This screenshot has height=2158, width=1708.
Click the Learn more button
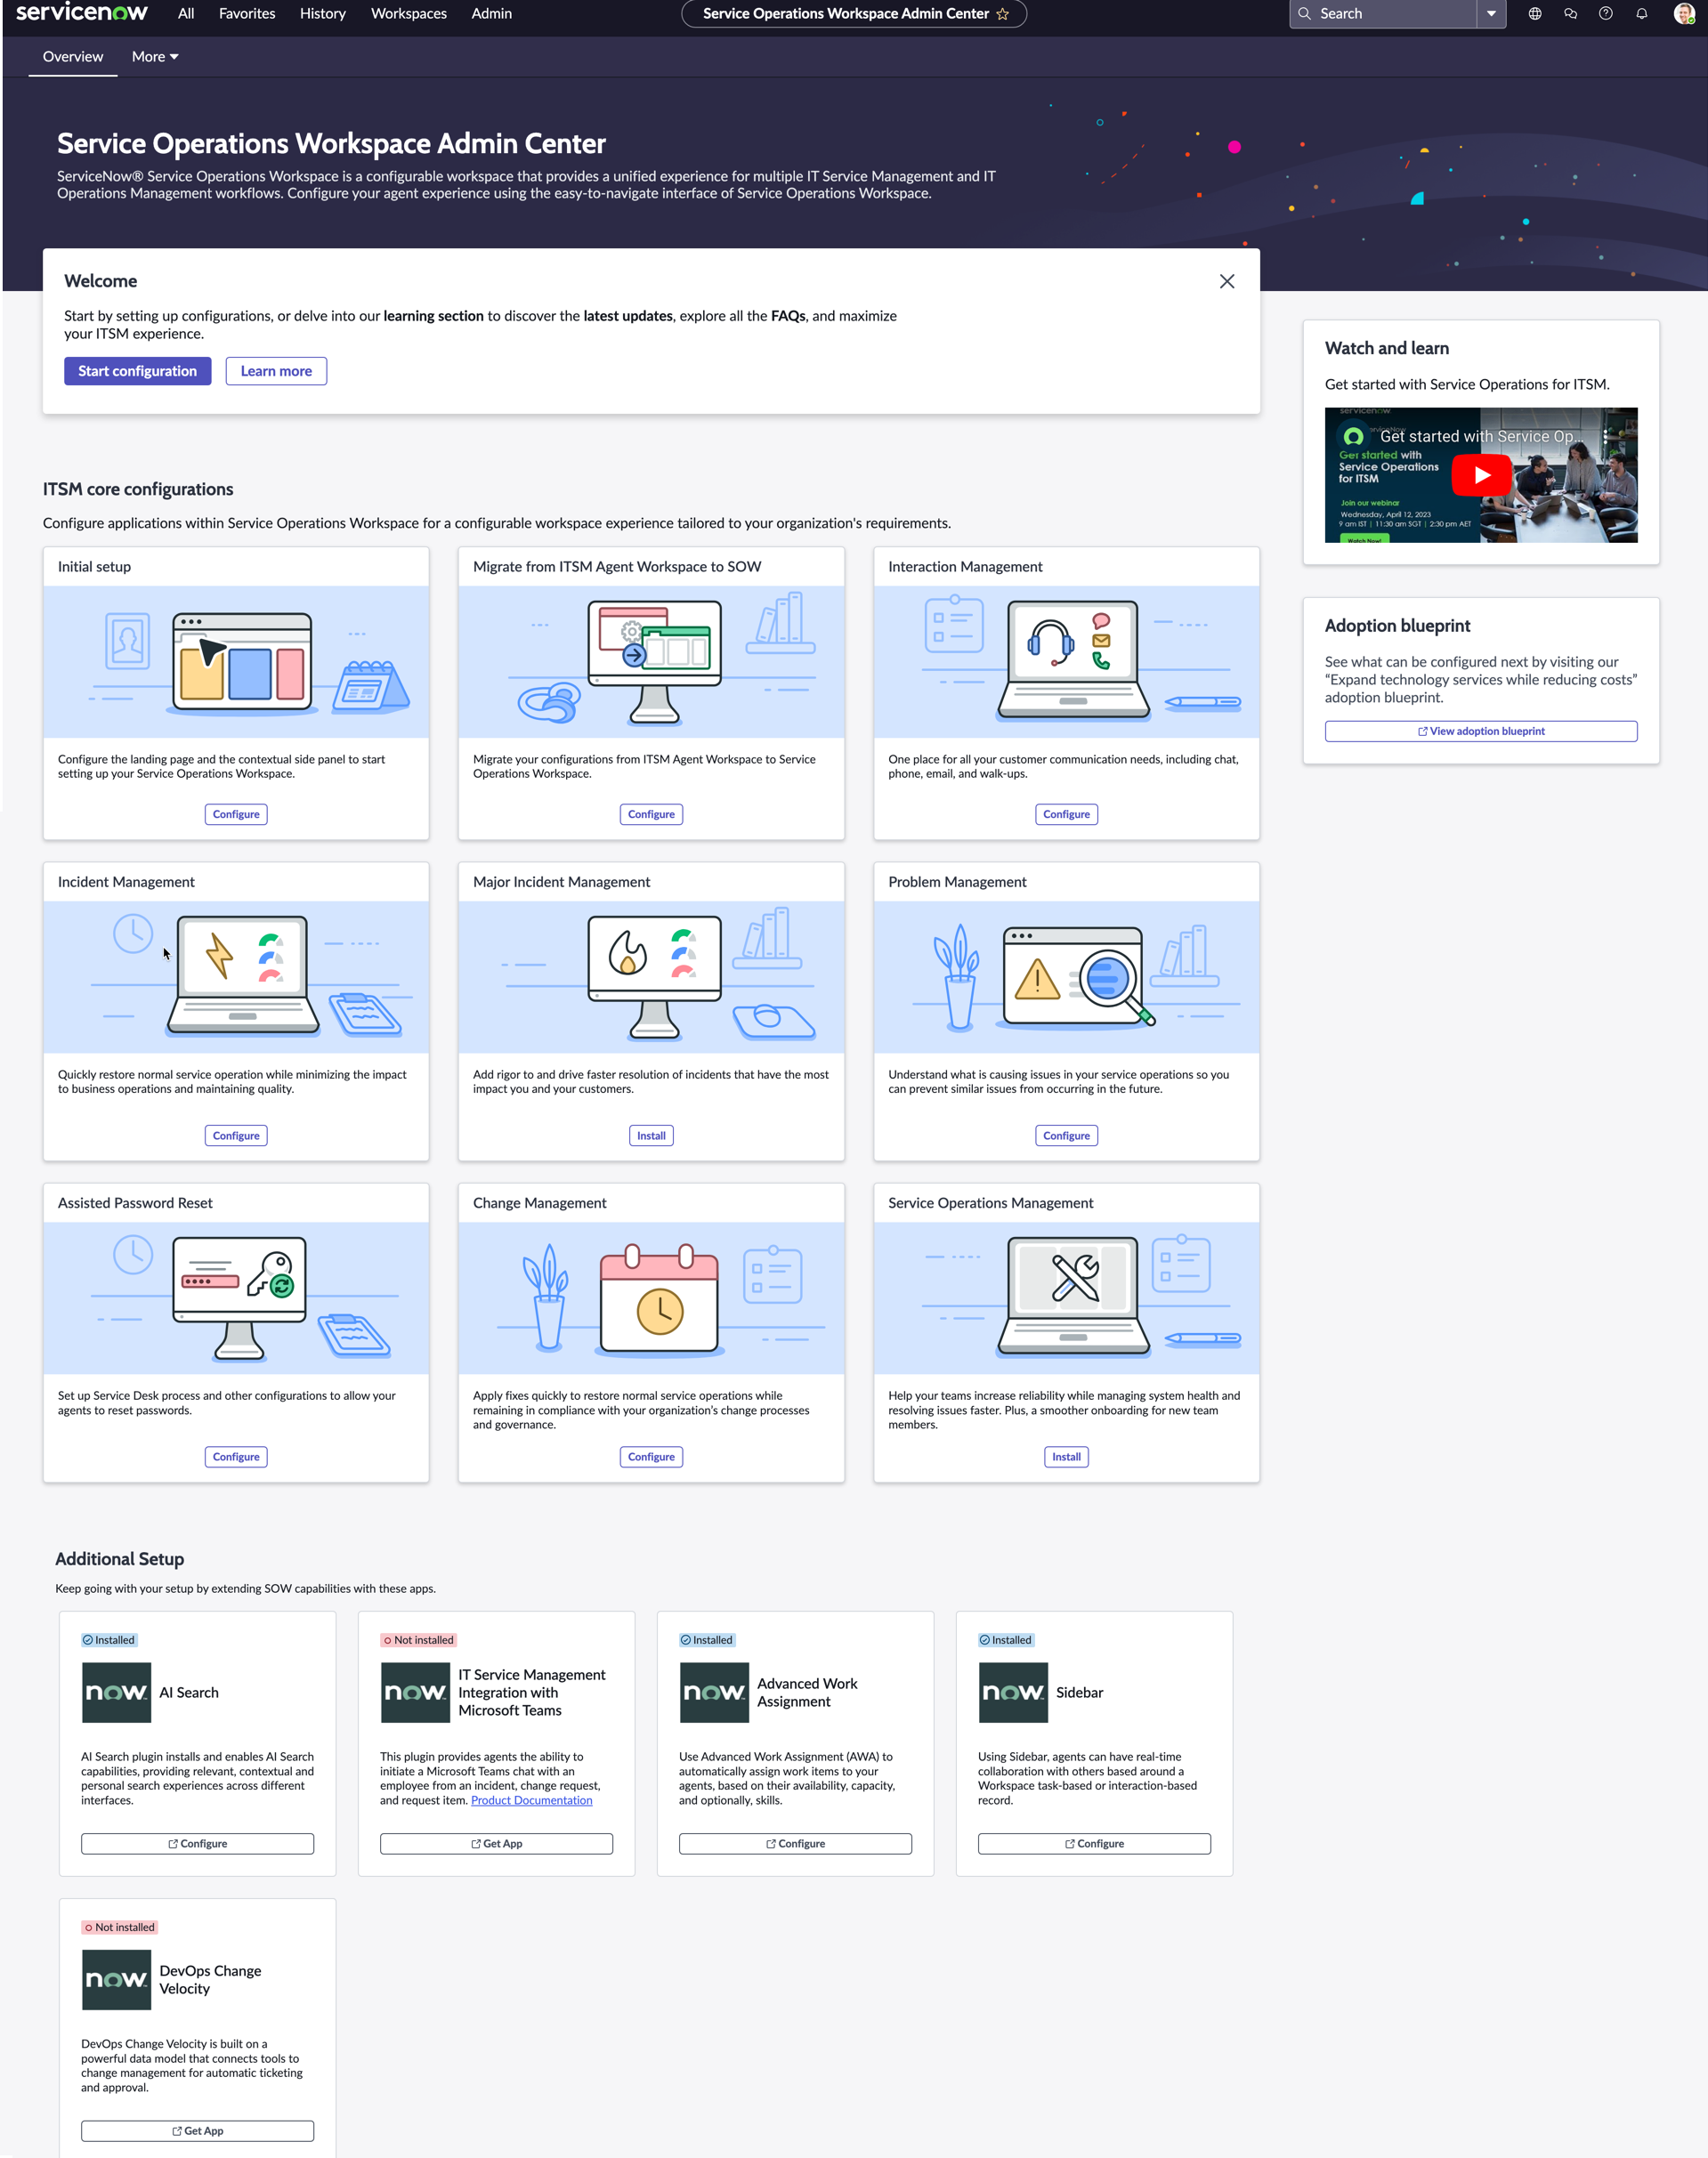click(276, 371)
